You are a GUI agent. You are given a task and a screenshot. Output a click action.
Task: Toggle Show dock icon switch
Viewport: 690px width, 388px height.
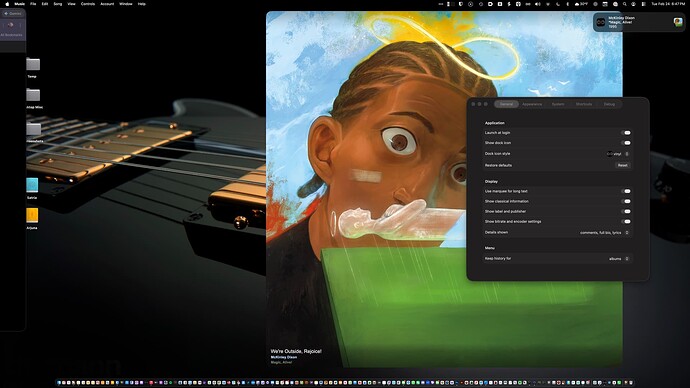pyautogui.click(x=627, y=143)
